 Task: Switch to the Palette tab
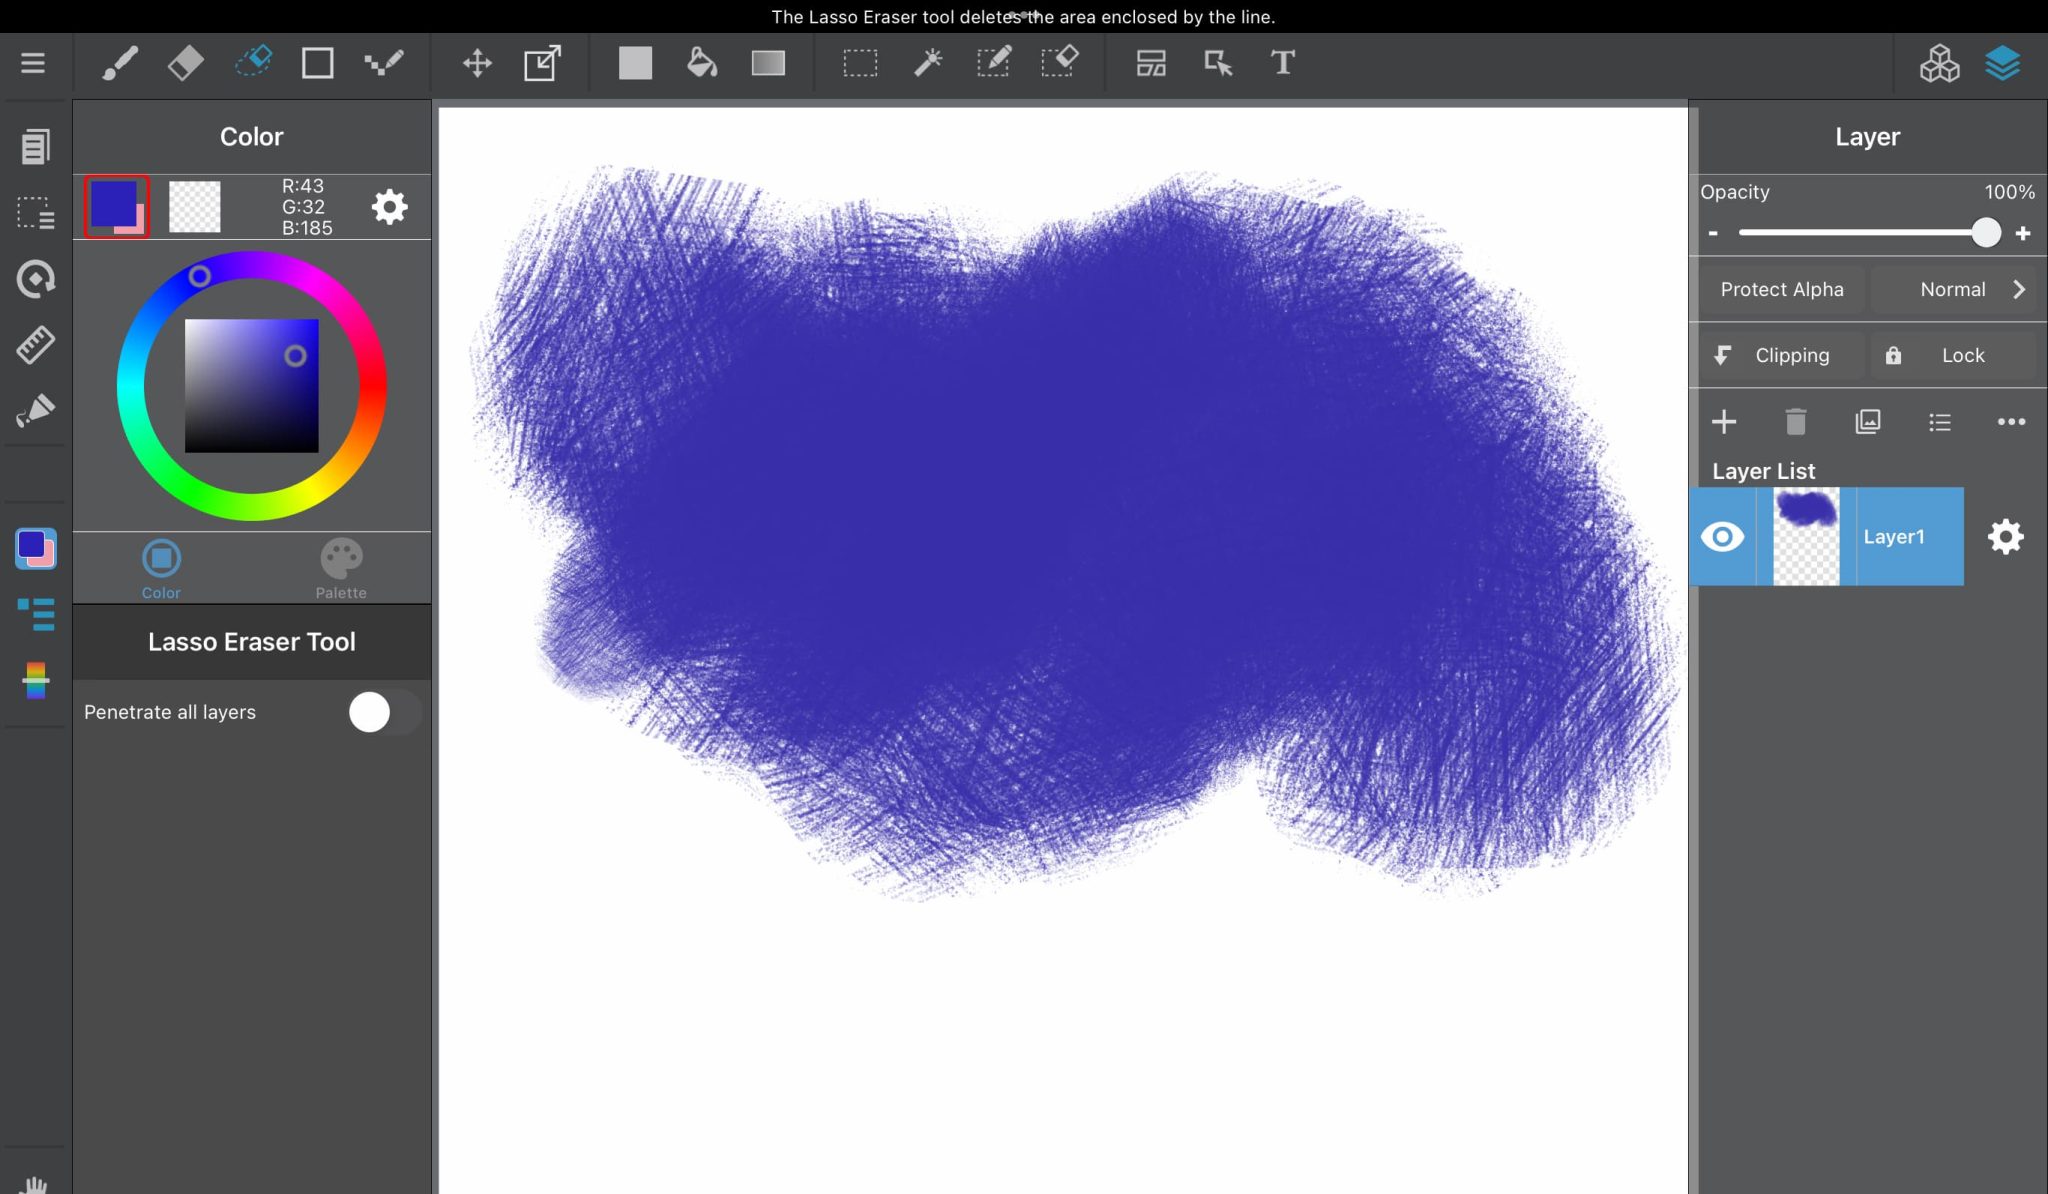[x=341, y=566]
